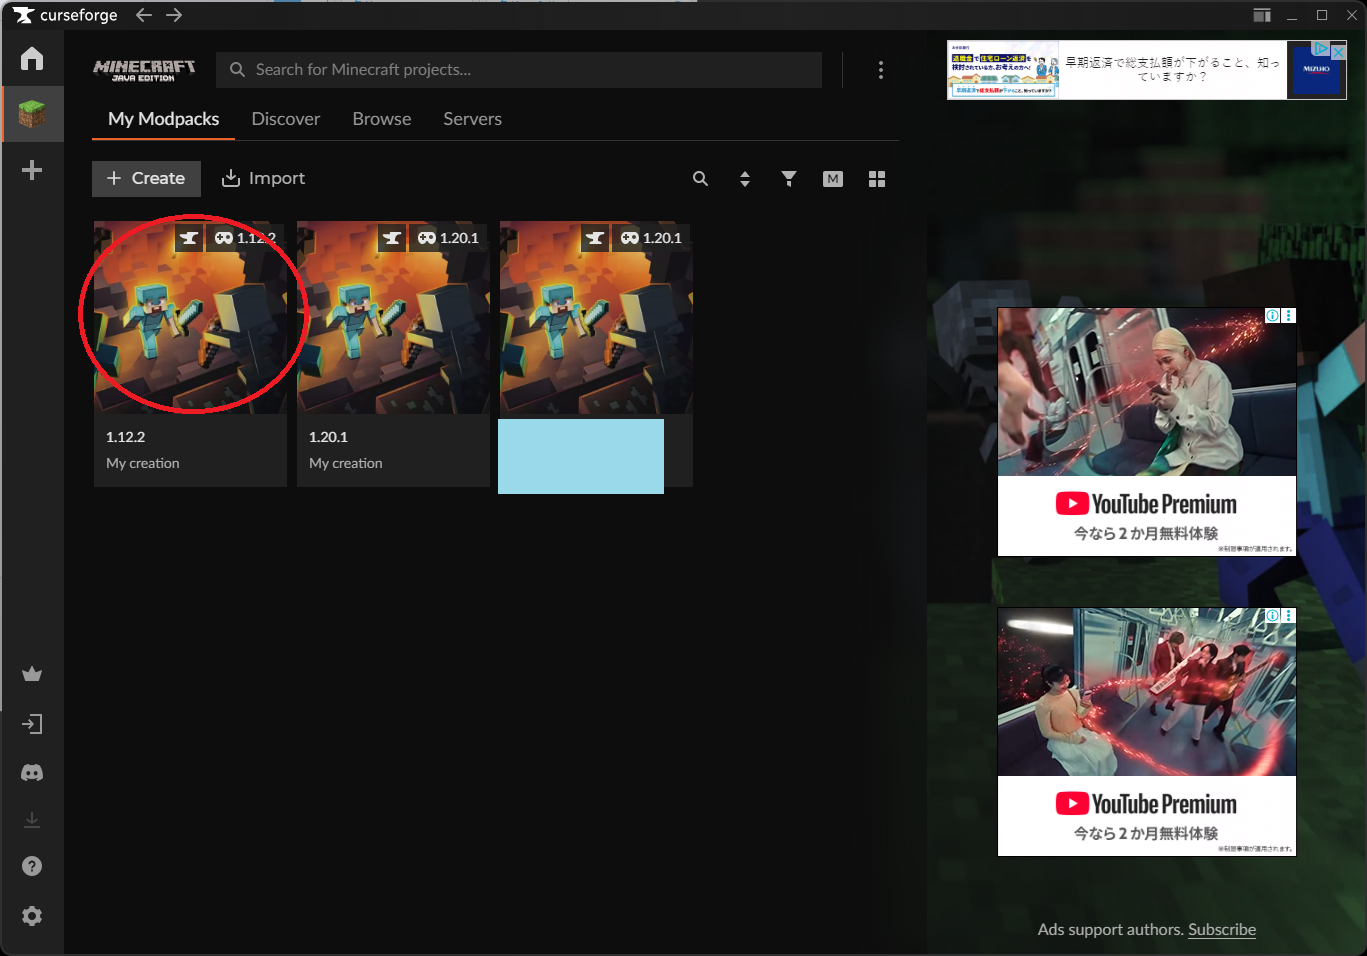The image size is (1367, 956).
Task: Open the second modpack 1.20.1 thumbnail
Action: pyautogui.click(x=393, y=318)
